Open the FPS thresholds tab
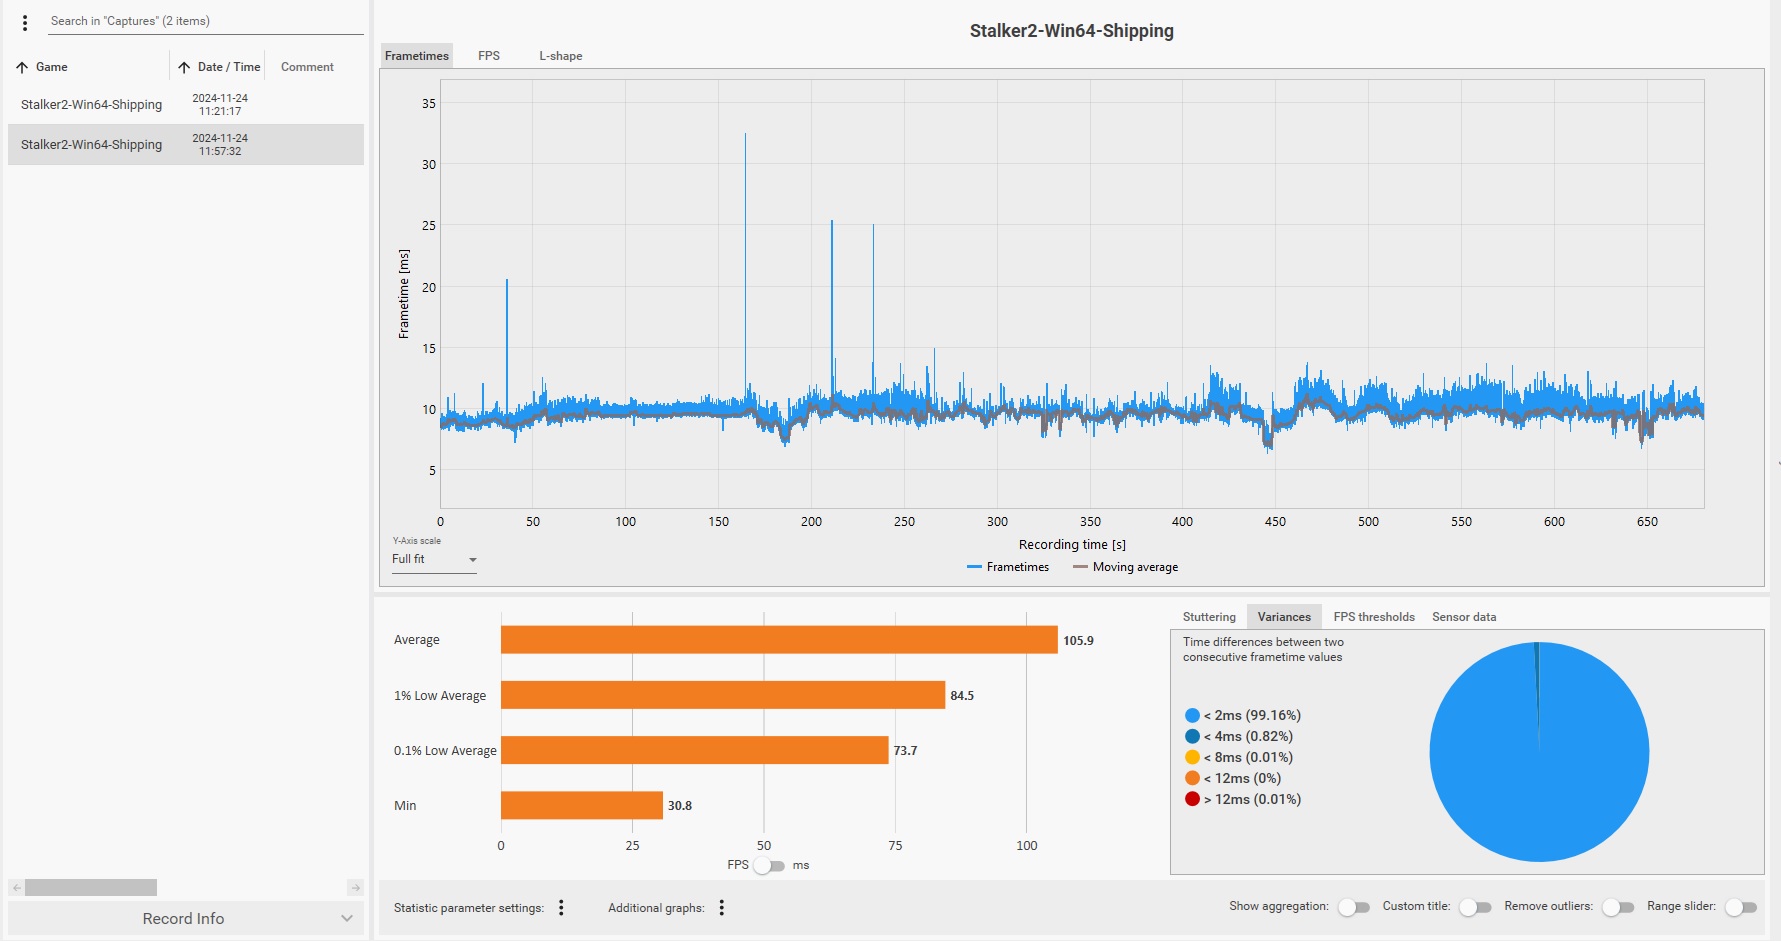Viewport: 1781px width, 941px height. click(1374, 617)
